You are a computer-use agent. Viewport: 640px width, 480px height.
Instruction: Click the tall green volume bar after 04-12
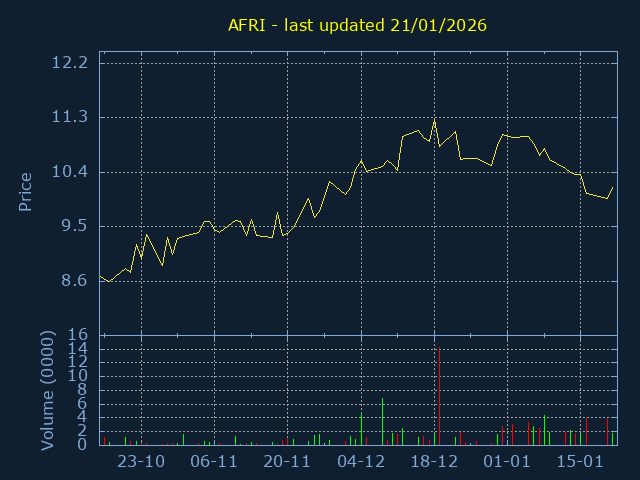382,421
